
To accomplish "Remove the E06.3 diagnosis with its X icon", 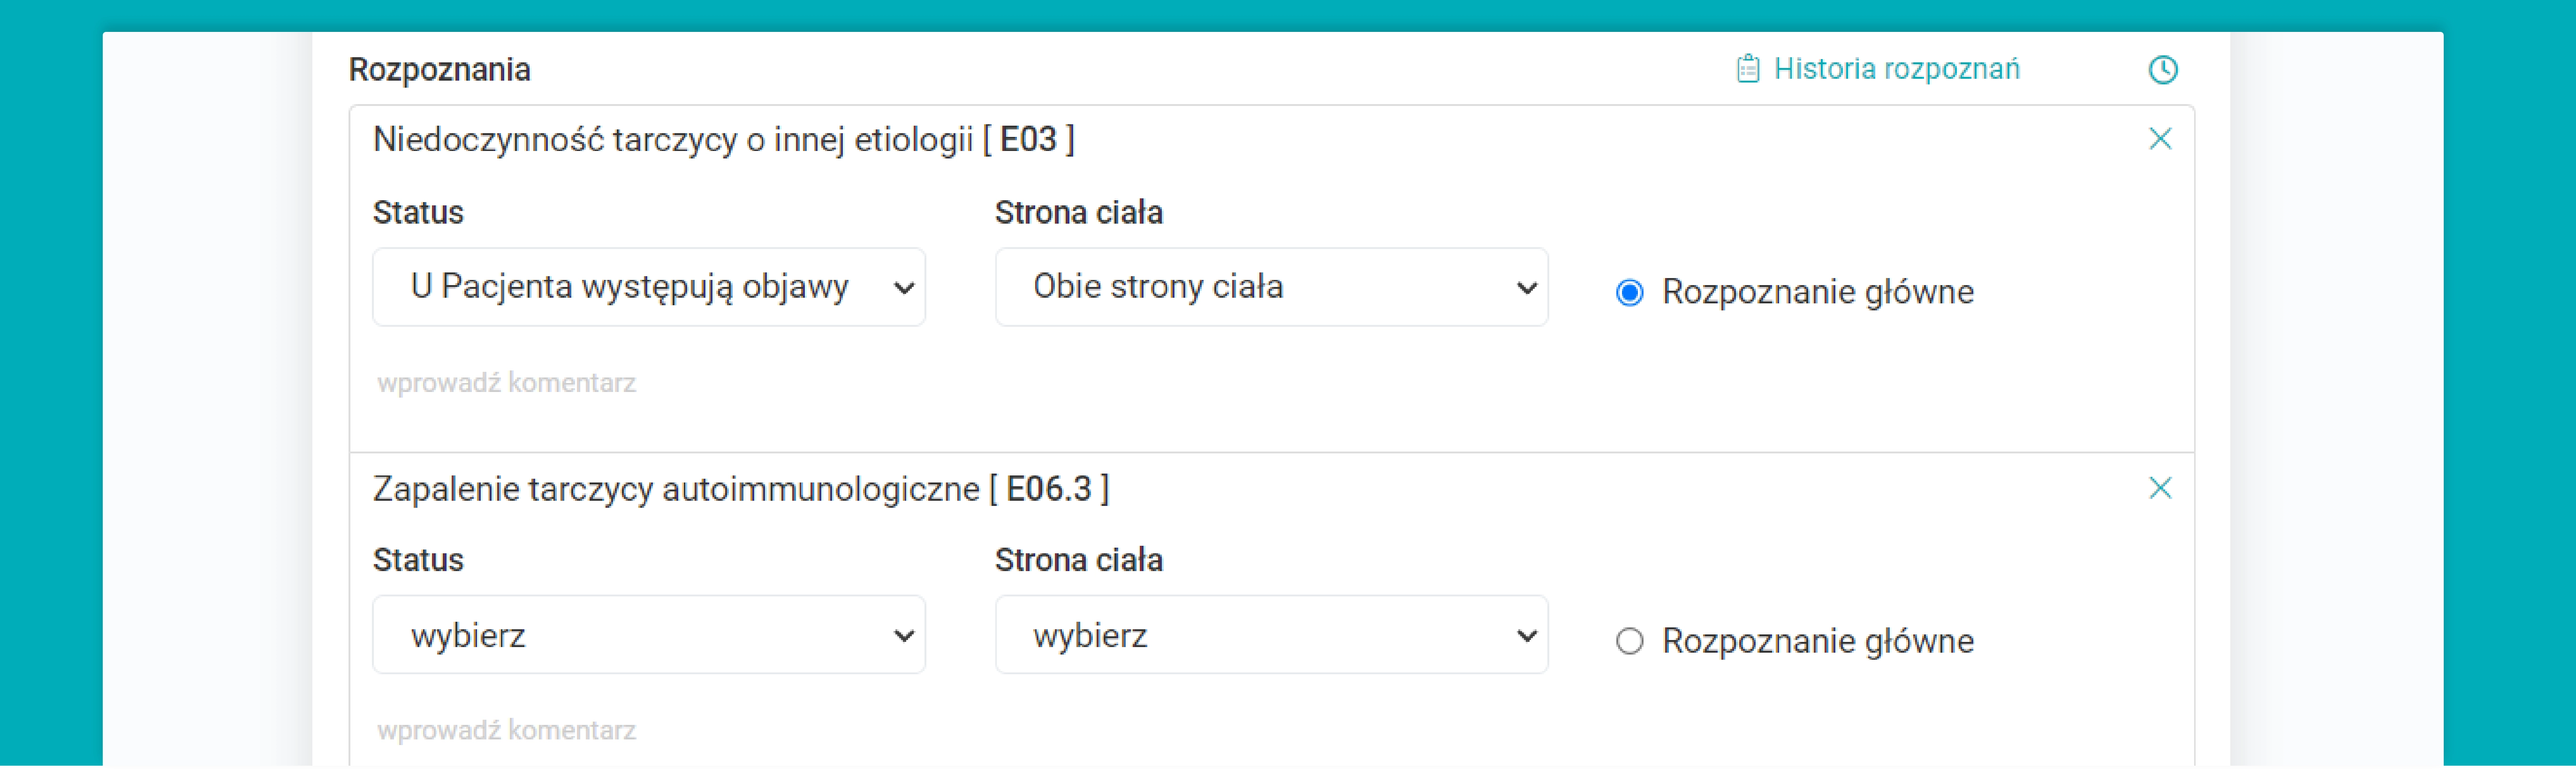I will click(2160, 488).
